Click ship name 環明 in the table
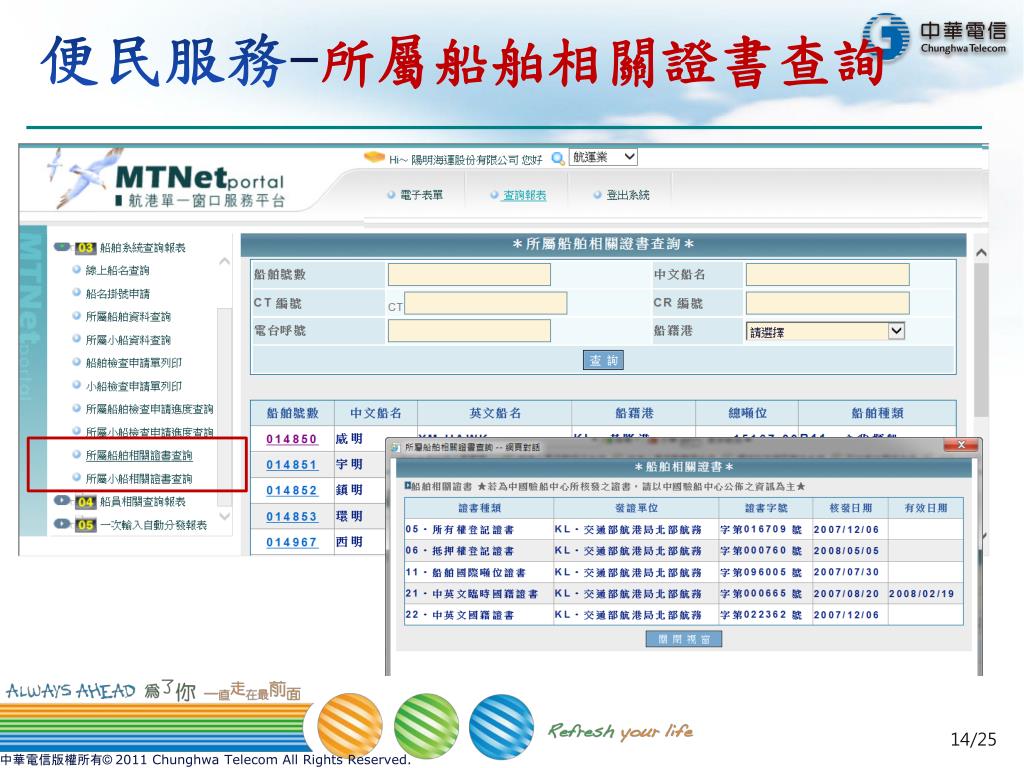The width and height of the screenshot is (1024, 768). [349, 516]
